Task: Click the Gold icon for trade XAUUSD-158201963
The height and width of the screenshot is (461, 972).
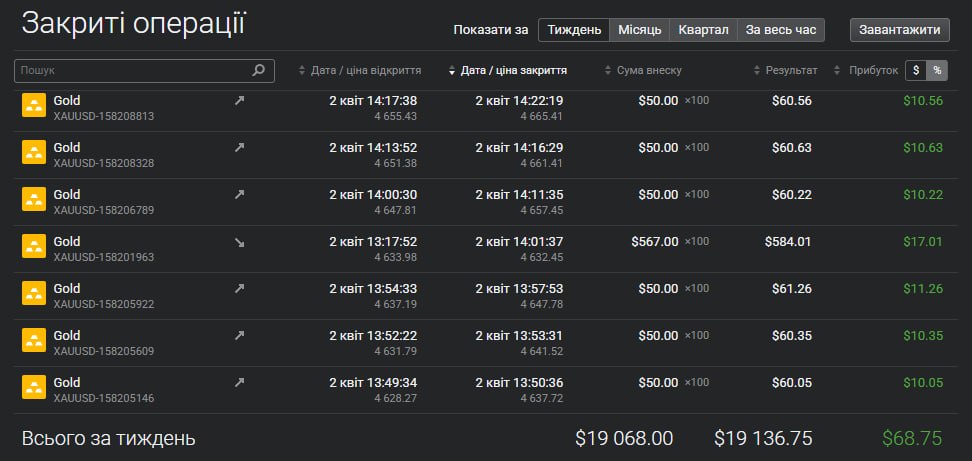Action: tap(34, 249)
